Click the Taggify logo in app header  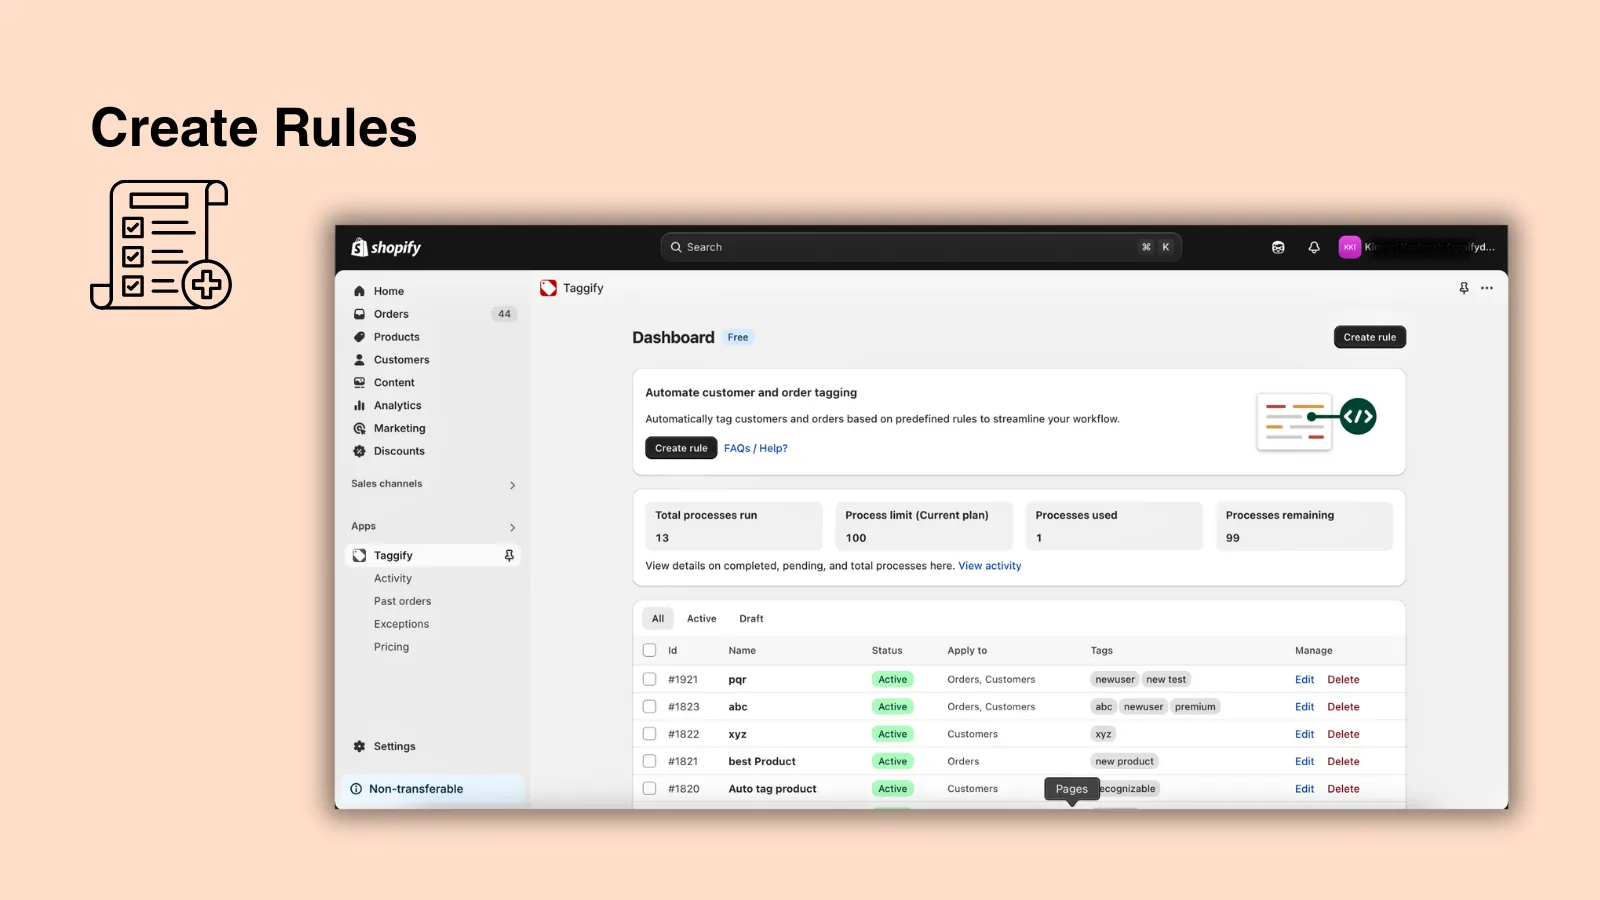[548, 288]
